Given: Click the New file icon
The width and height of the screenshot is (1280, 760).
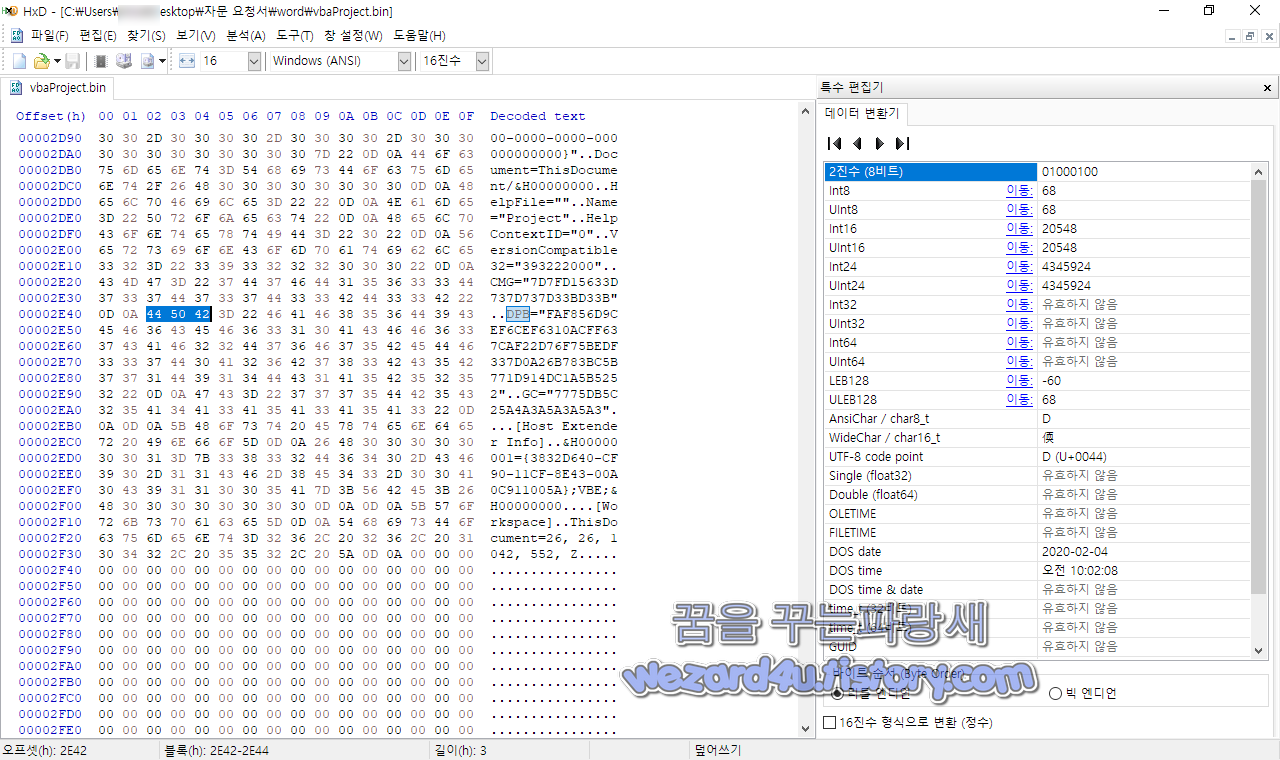Looking at the screenshot, I should click(19, 61).
